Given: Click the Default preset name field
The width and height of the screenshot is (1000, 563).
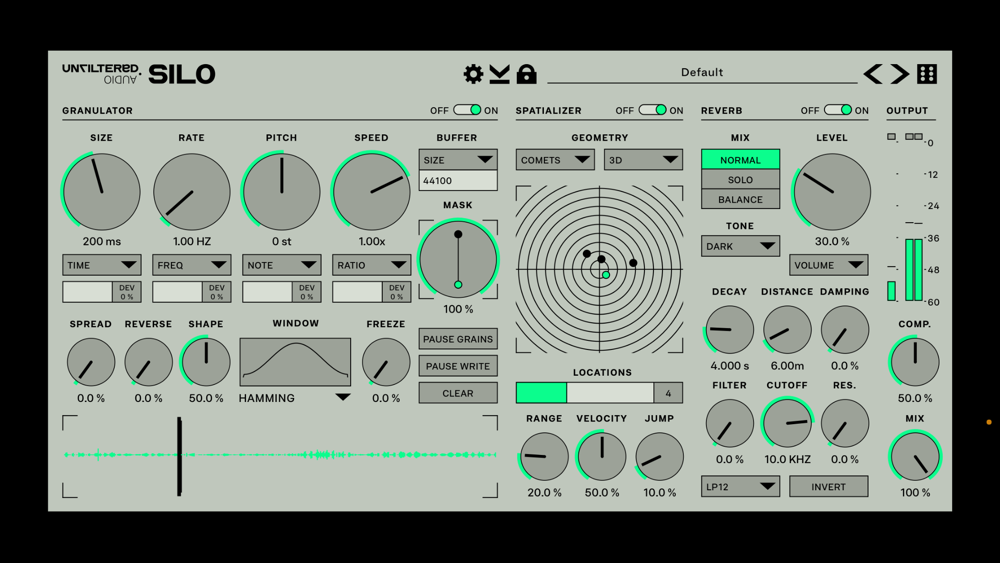Looking at the screenshot, I should [x=702, y=73].
